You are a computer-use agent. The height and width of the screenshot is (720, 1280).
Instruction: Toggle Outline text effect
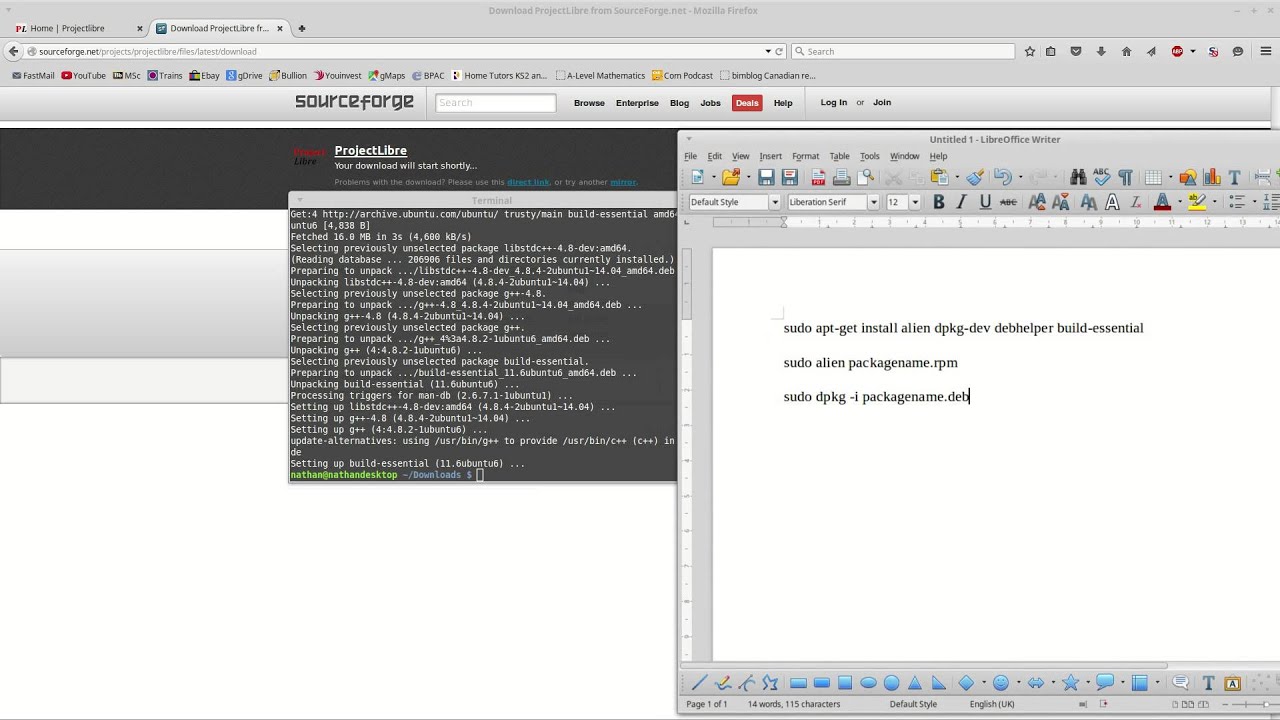(1112, 202)
